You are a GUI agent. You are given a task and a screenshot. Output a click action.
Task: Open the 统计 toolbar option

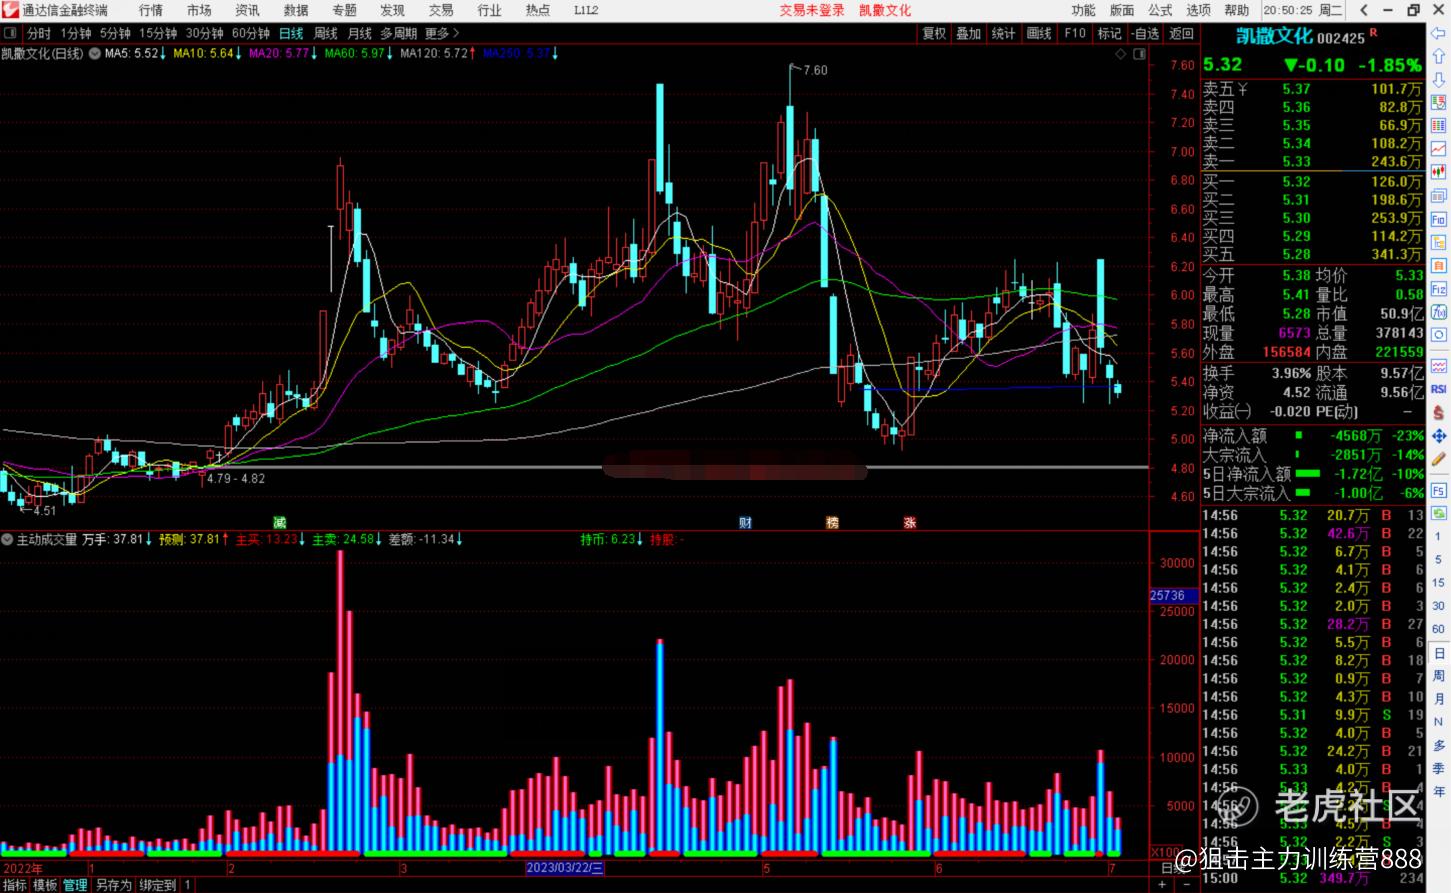[1003, 33]
